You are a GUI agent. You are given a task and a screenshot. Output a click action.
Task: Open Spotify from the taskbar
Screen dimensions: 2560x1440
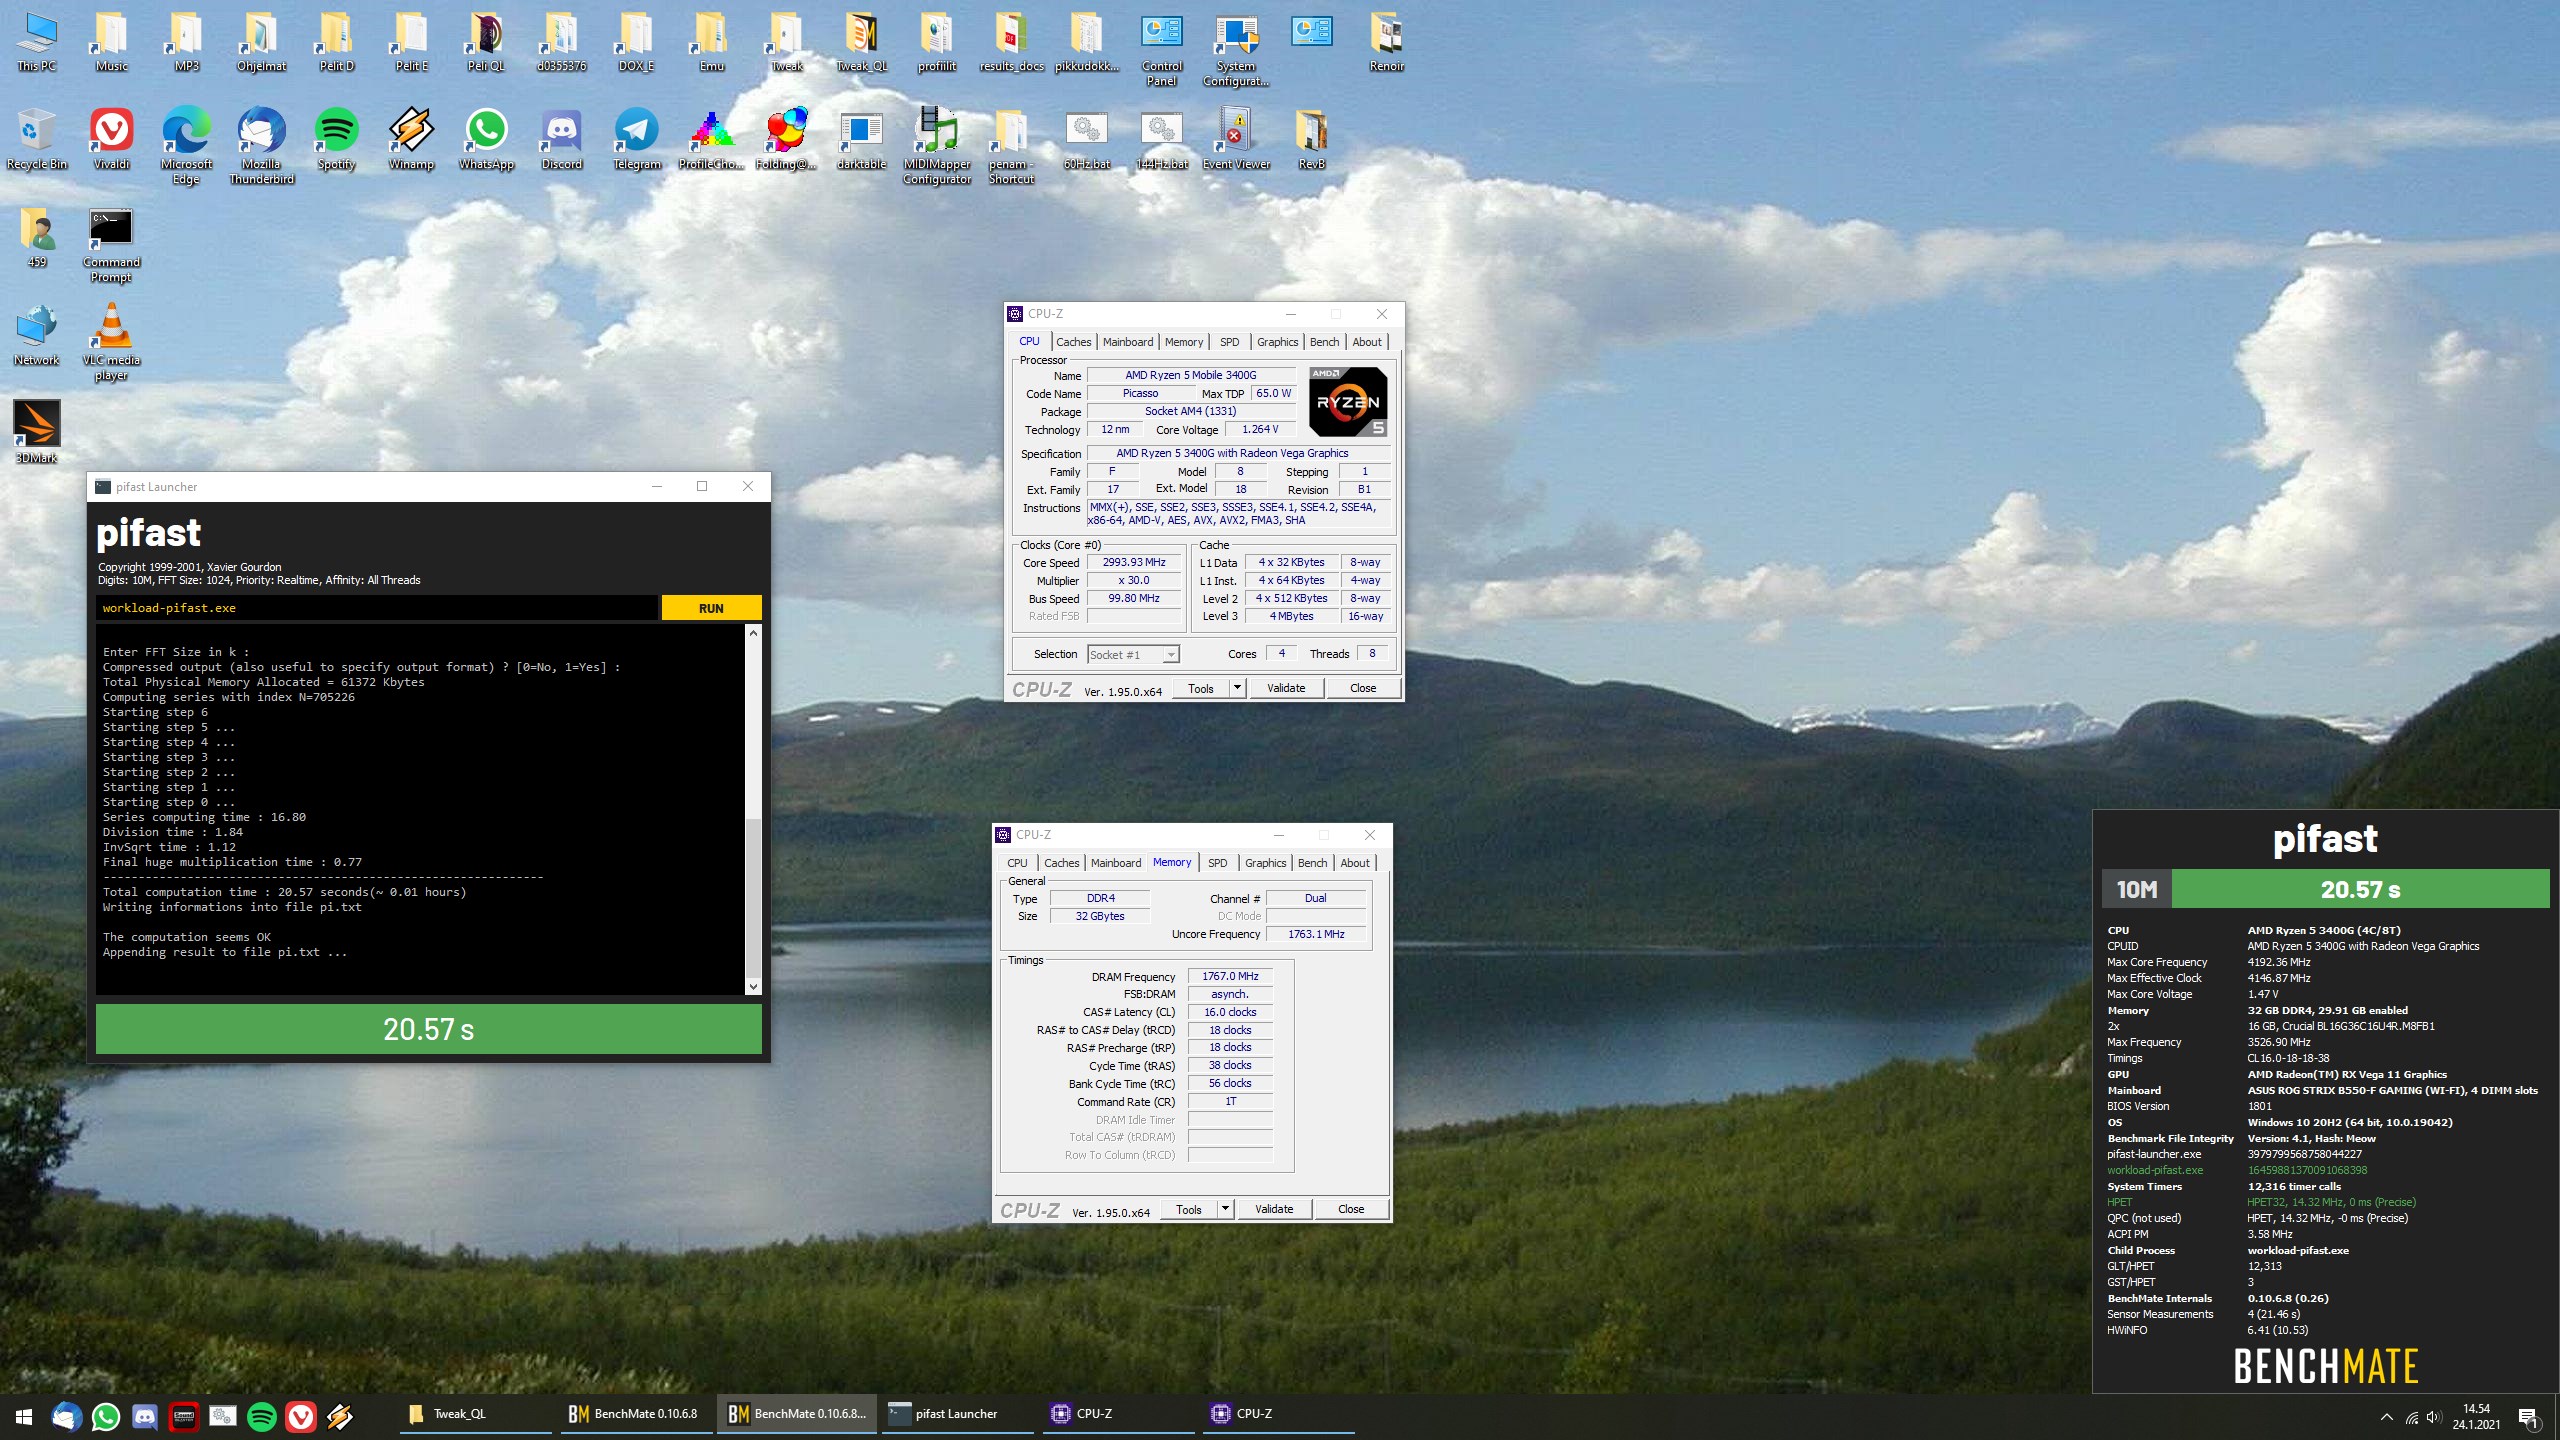[x=261, y=1416]
